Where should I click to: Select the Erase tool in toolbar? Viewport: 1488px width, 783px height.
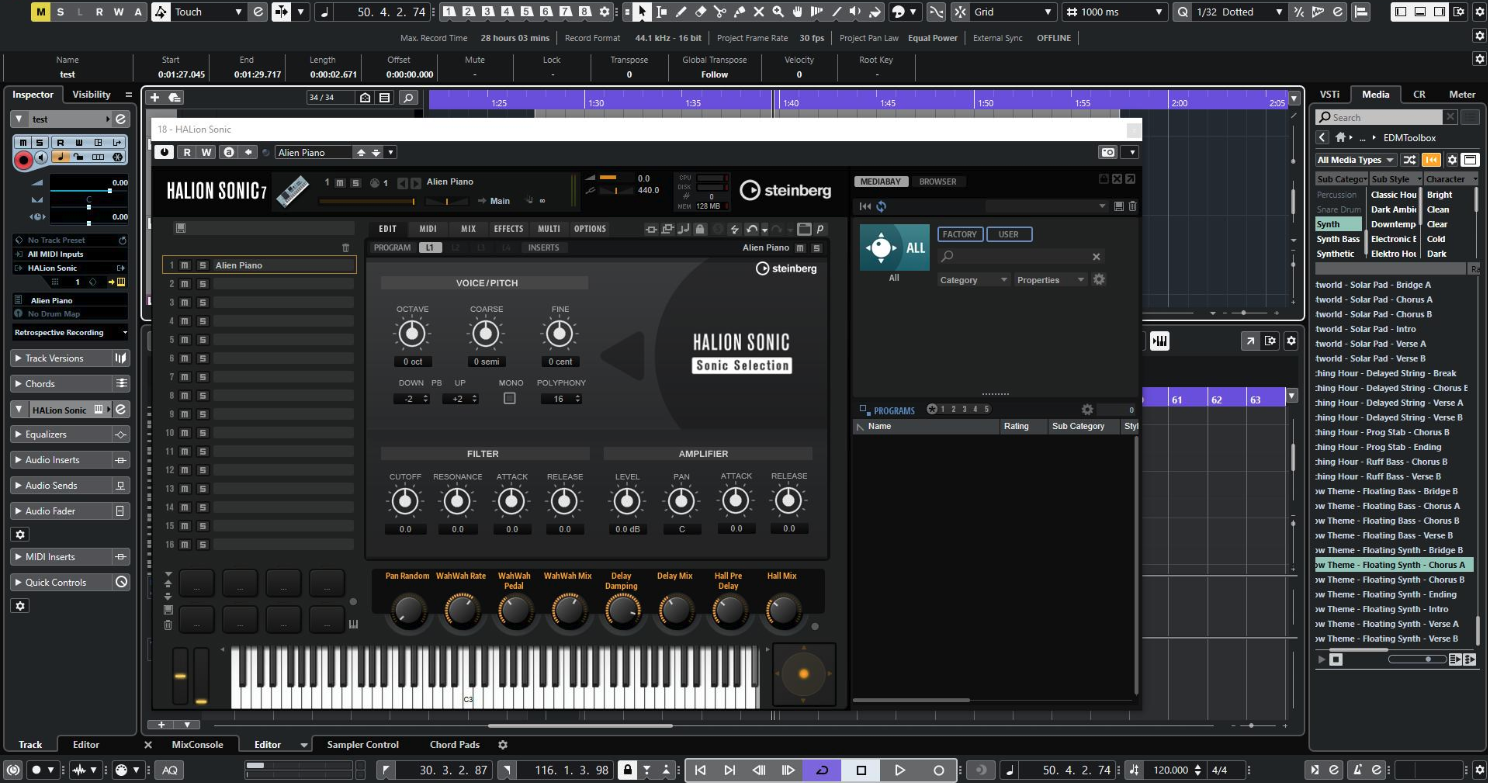(x=700, y=12)
